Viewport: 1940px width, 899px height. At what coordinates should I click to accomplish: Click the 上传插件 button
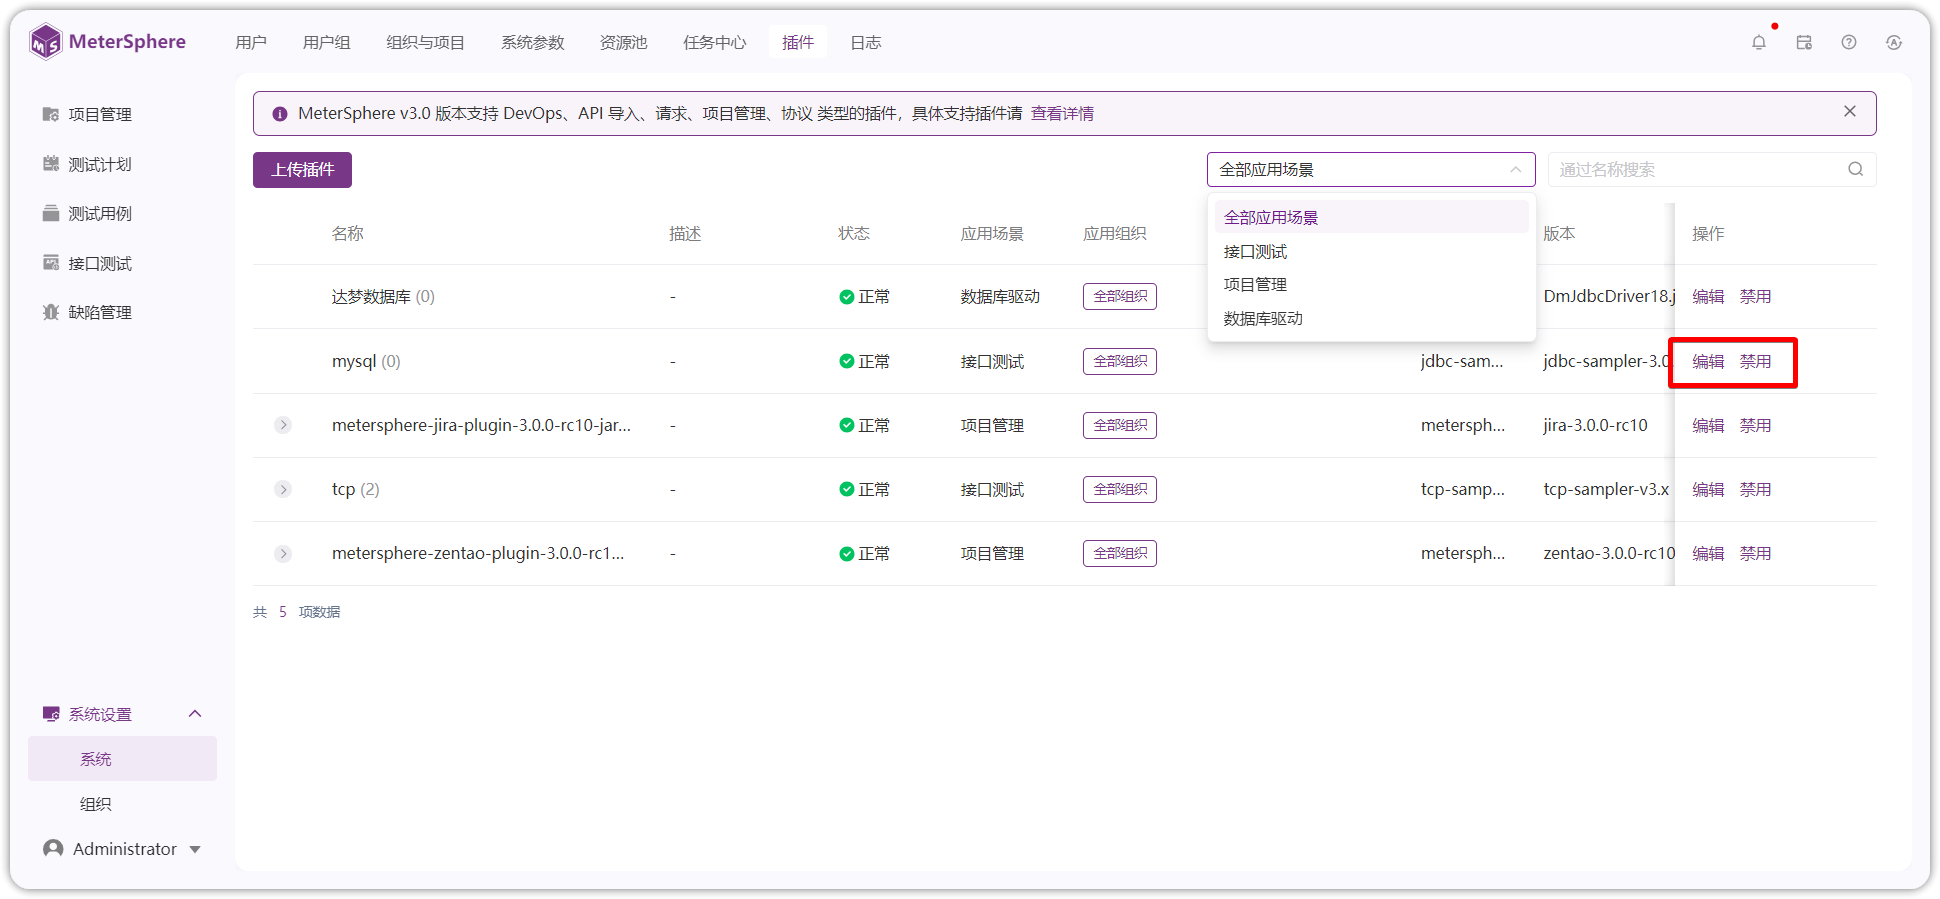pyautogui.click(x=302, y=170)
